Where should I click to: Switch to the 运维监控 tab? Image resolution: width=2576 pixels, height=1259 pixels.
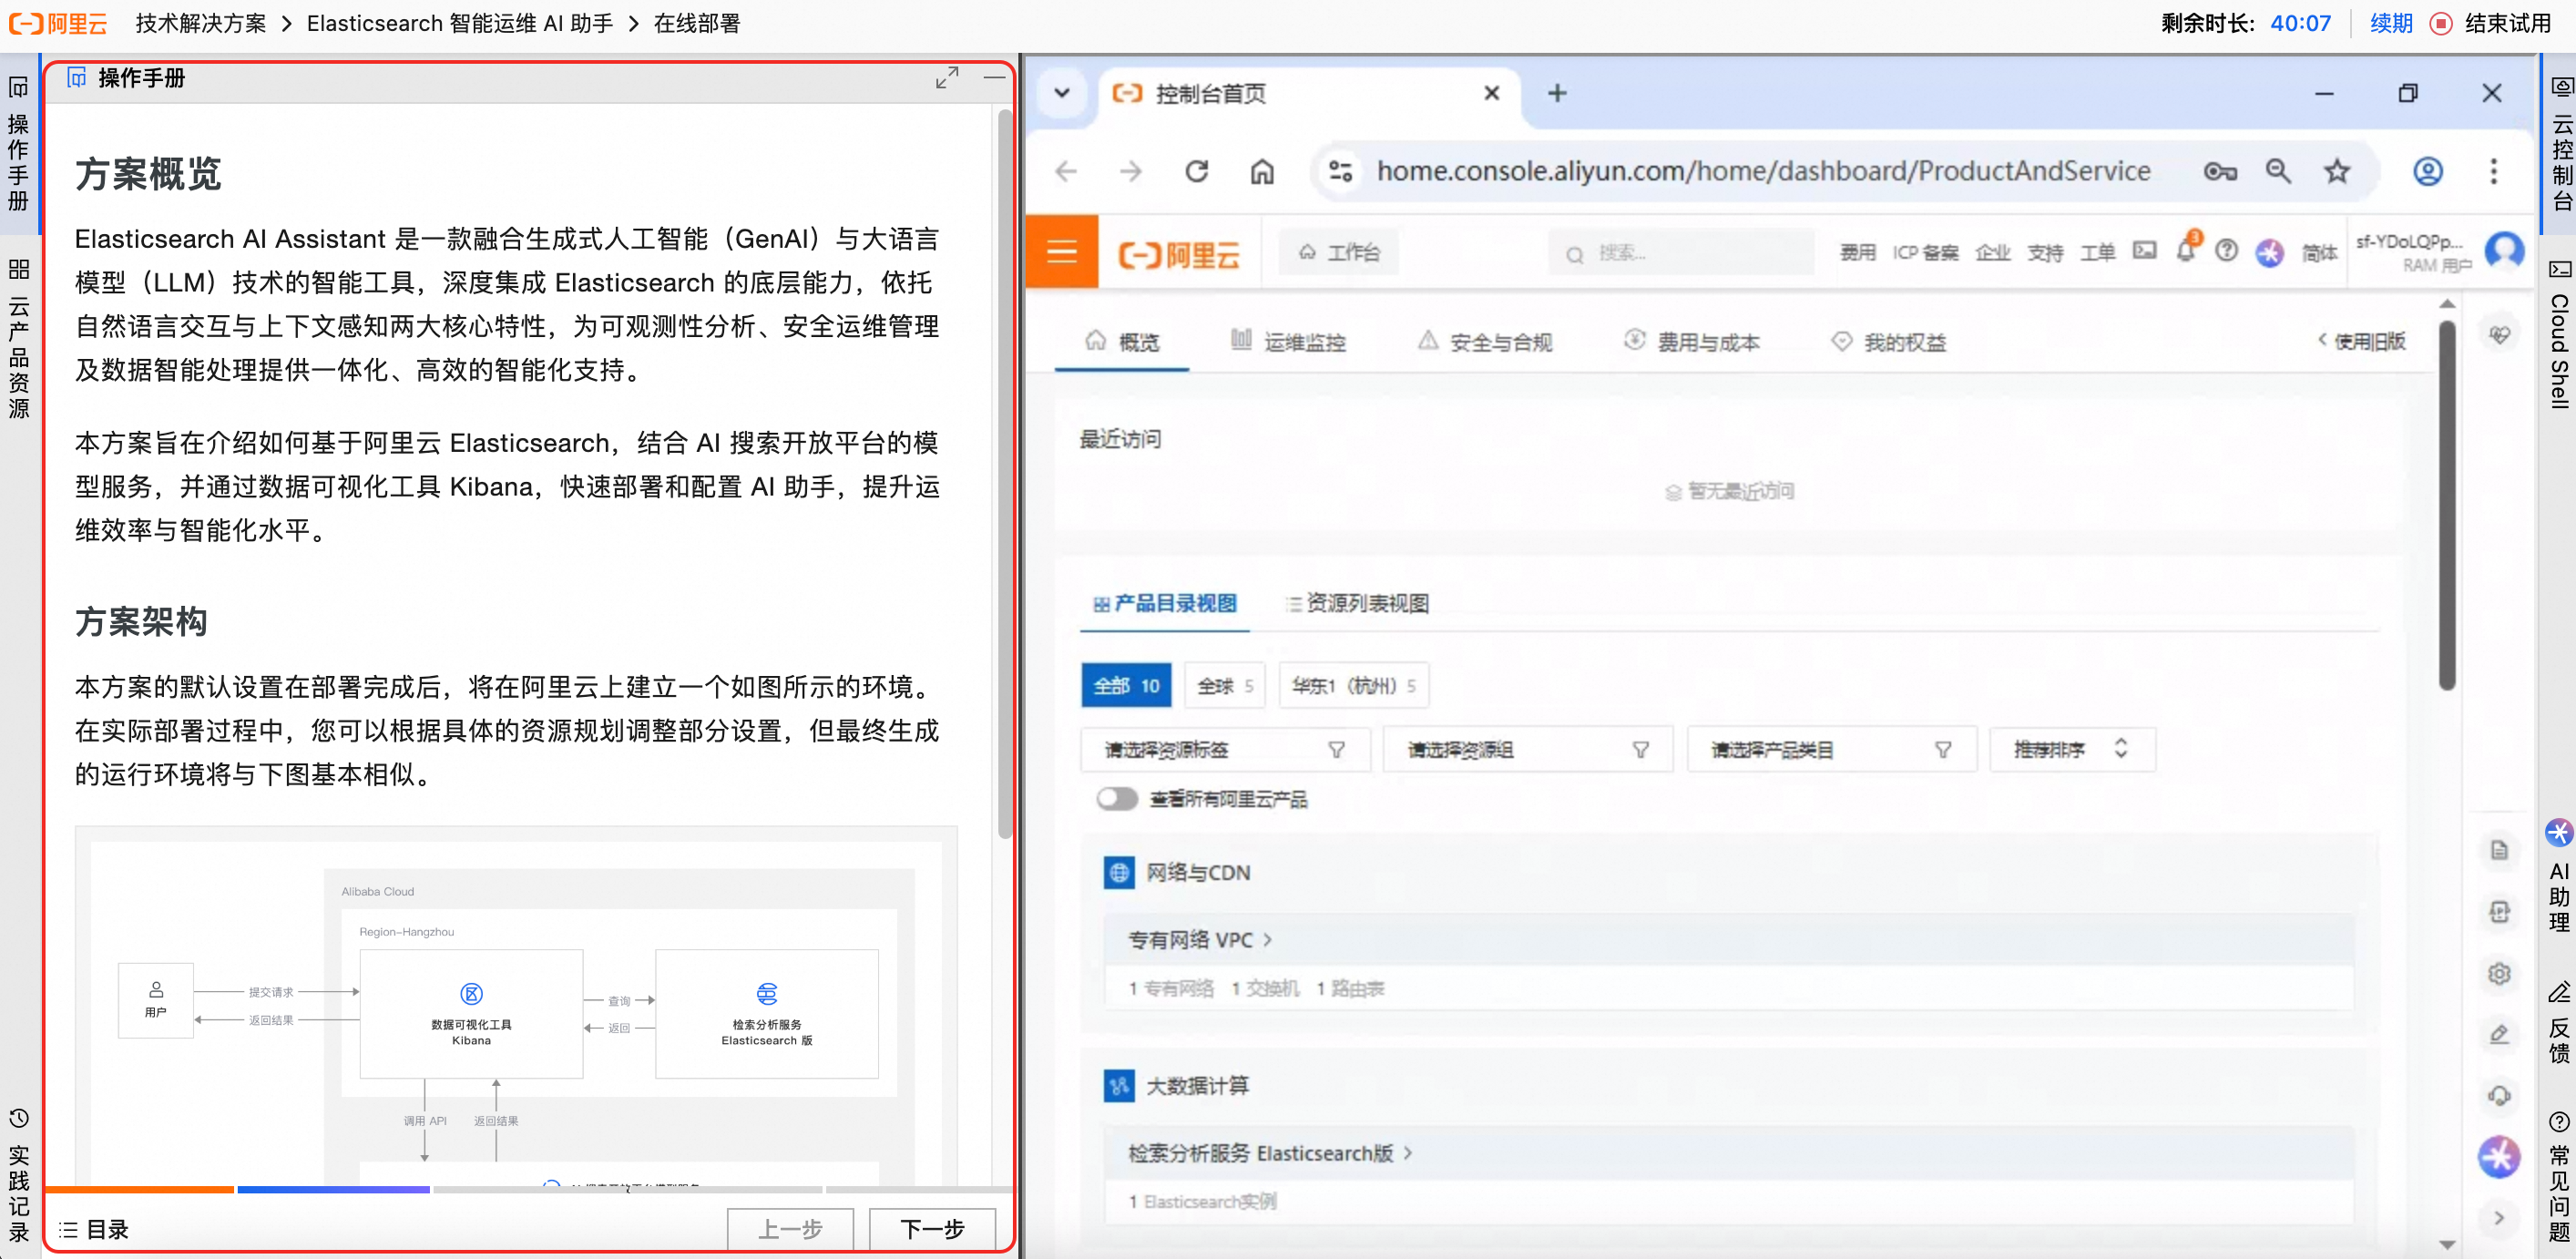tap(1288, 342)
